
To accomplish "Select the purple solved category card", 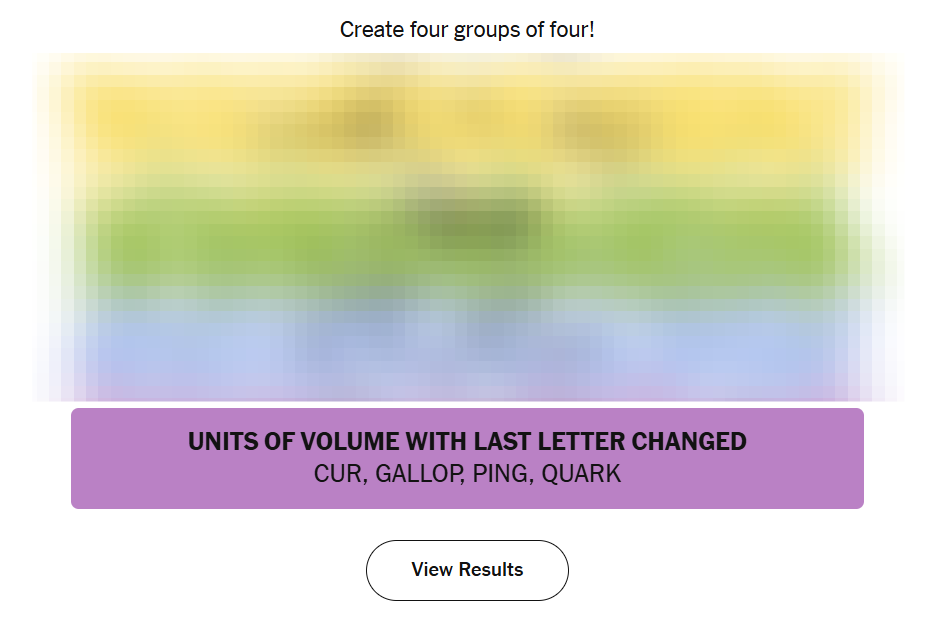I will [x=467, y=458].
